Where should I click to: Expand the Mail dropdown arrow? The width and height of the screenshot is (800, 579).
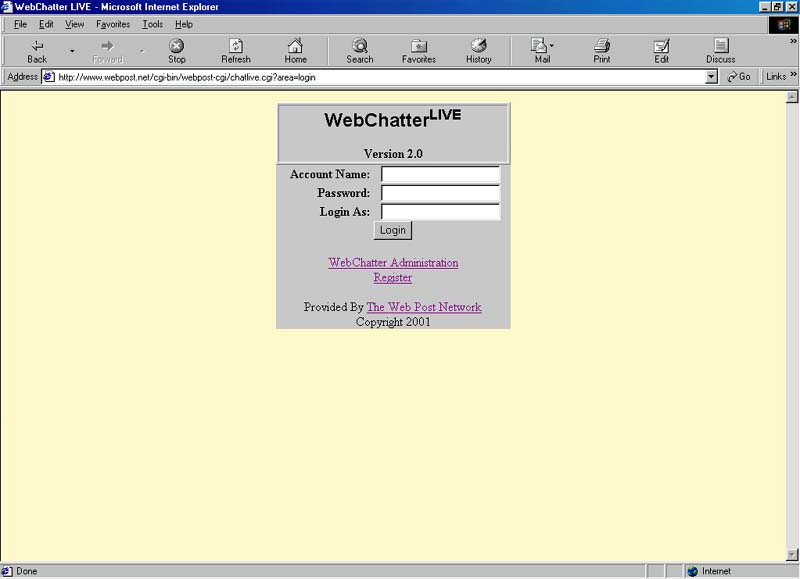[552, 46]
